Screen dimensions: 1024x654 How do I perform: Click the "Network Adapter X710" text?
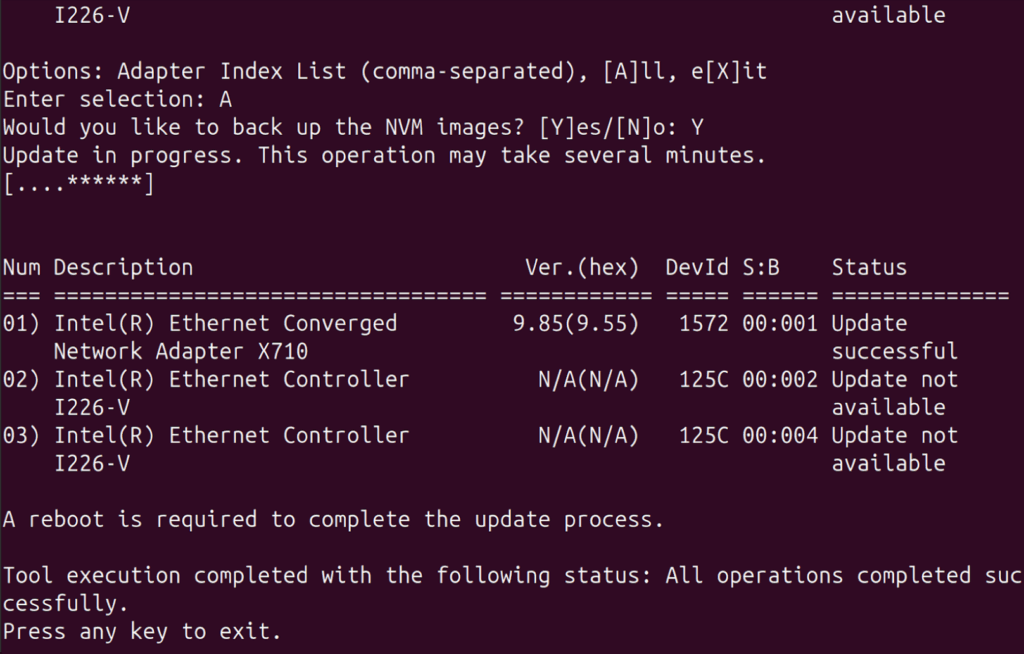coord(180,352)
